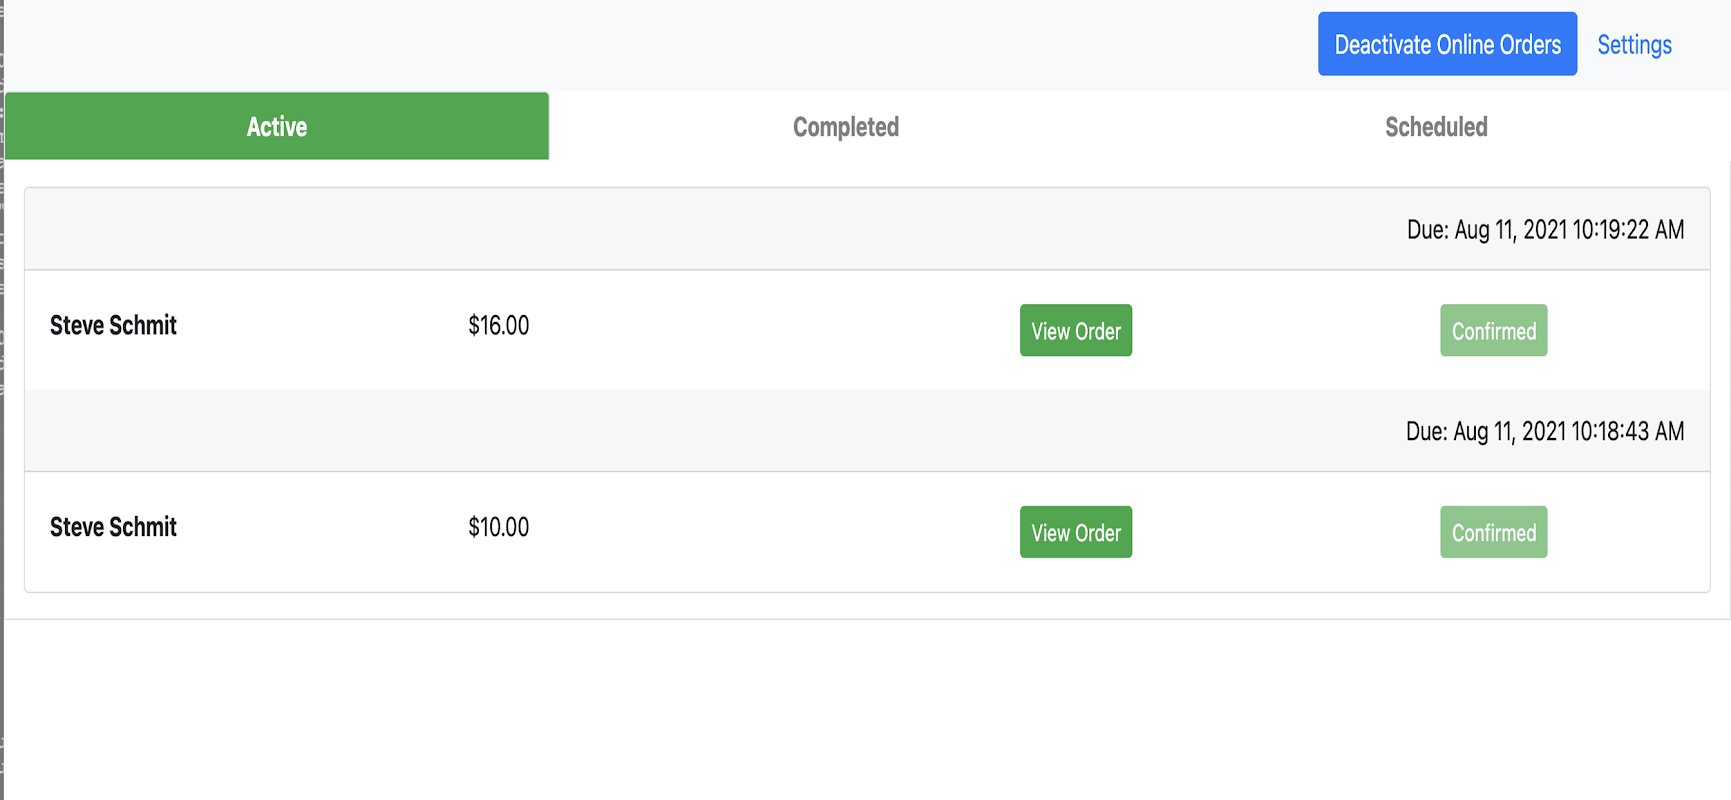The image size is (1731, 800).
Task: Click Steve Schmit on the $16.00 order
Action: (x=113, y=326)
